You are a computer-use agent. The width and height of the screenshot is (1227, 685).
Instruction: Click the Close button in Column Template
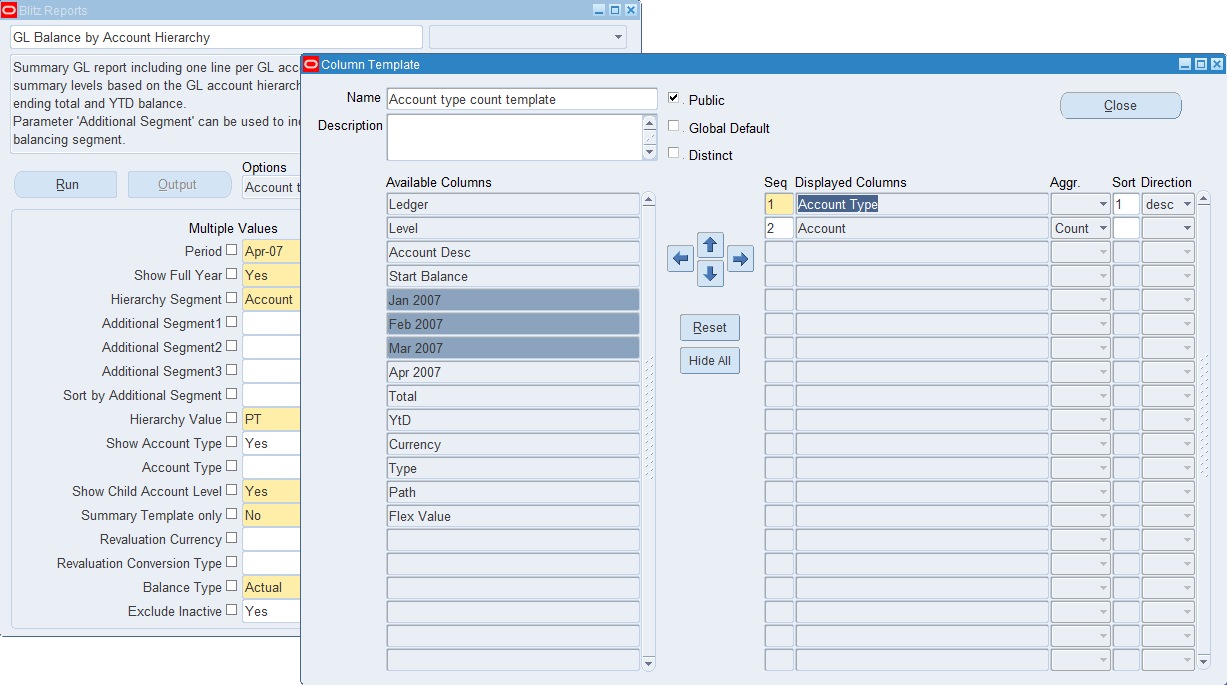1120,105
